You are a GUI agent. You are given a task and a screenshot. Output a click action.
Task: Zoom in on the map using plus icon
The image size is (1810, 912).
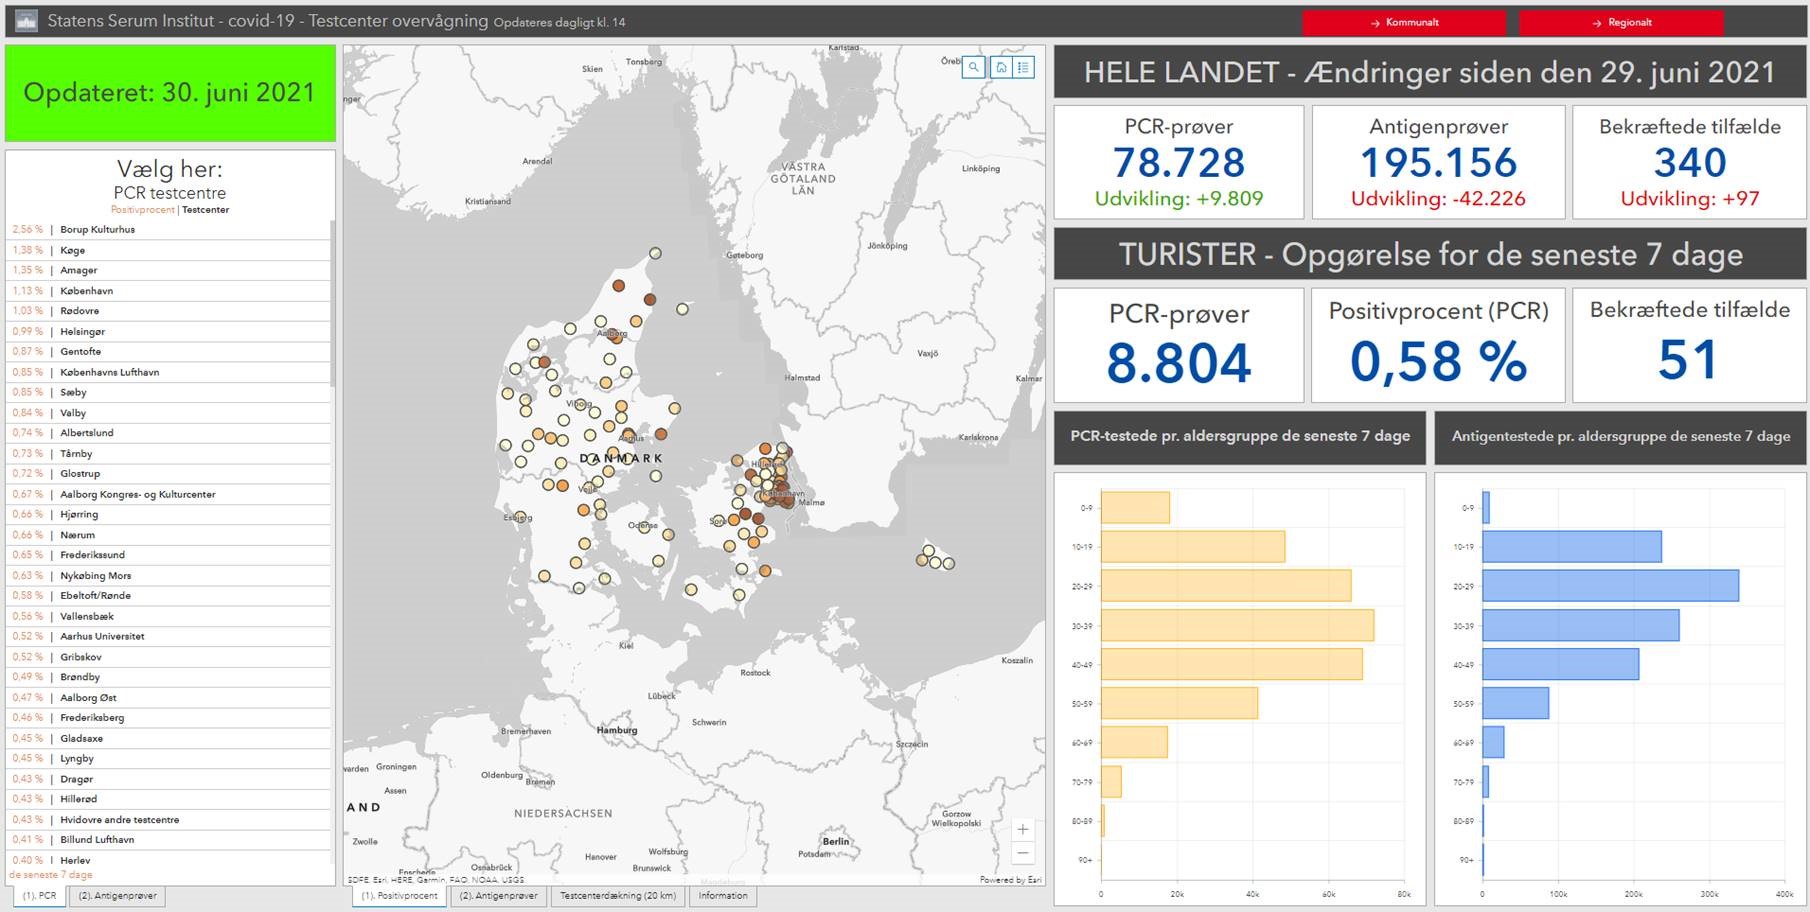tap(1023, 828)
